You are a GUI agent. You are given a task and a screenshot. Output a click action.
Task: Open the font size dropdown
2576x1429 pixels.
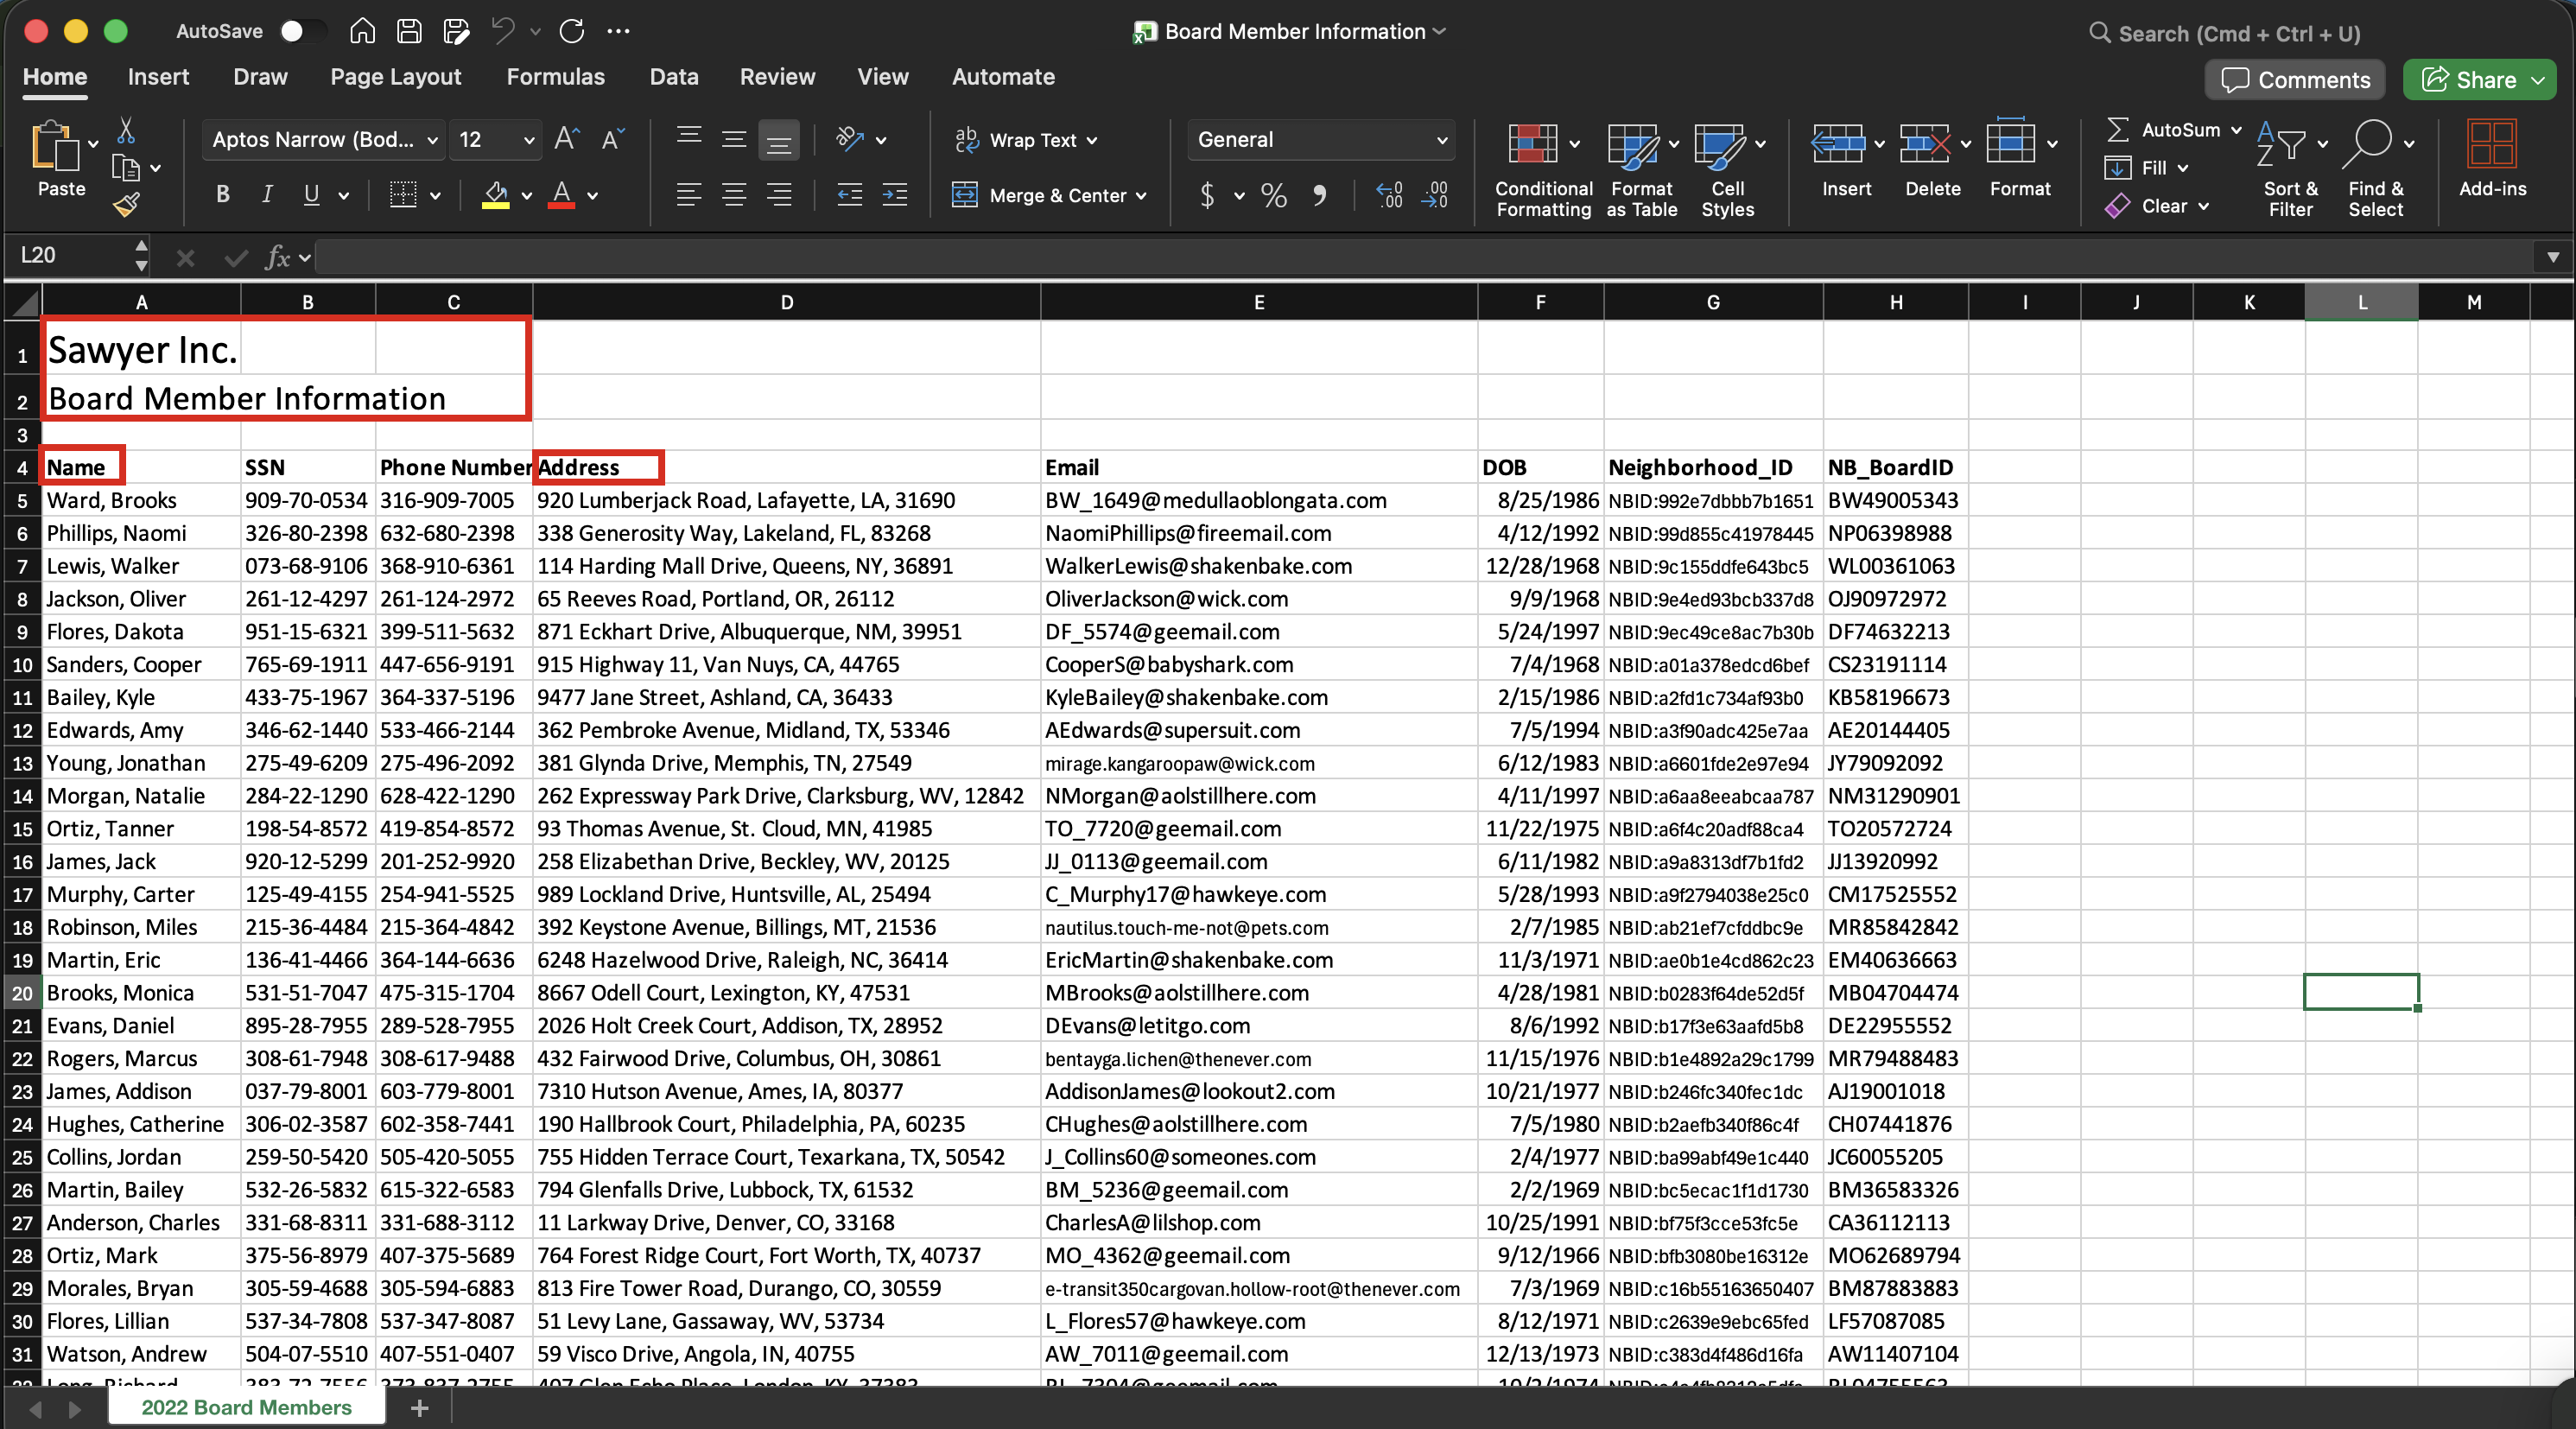coord(529,140)
